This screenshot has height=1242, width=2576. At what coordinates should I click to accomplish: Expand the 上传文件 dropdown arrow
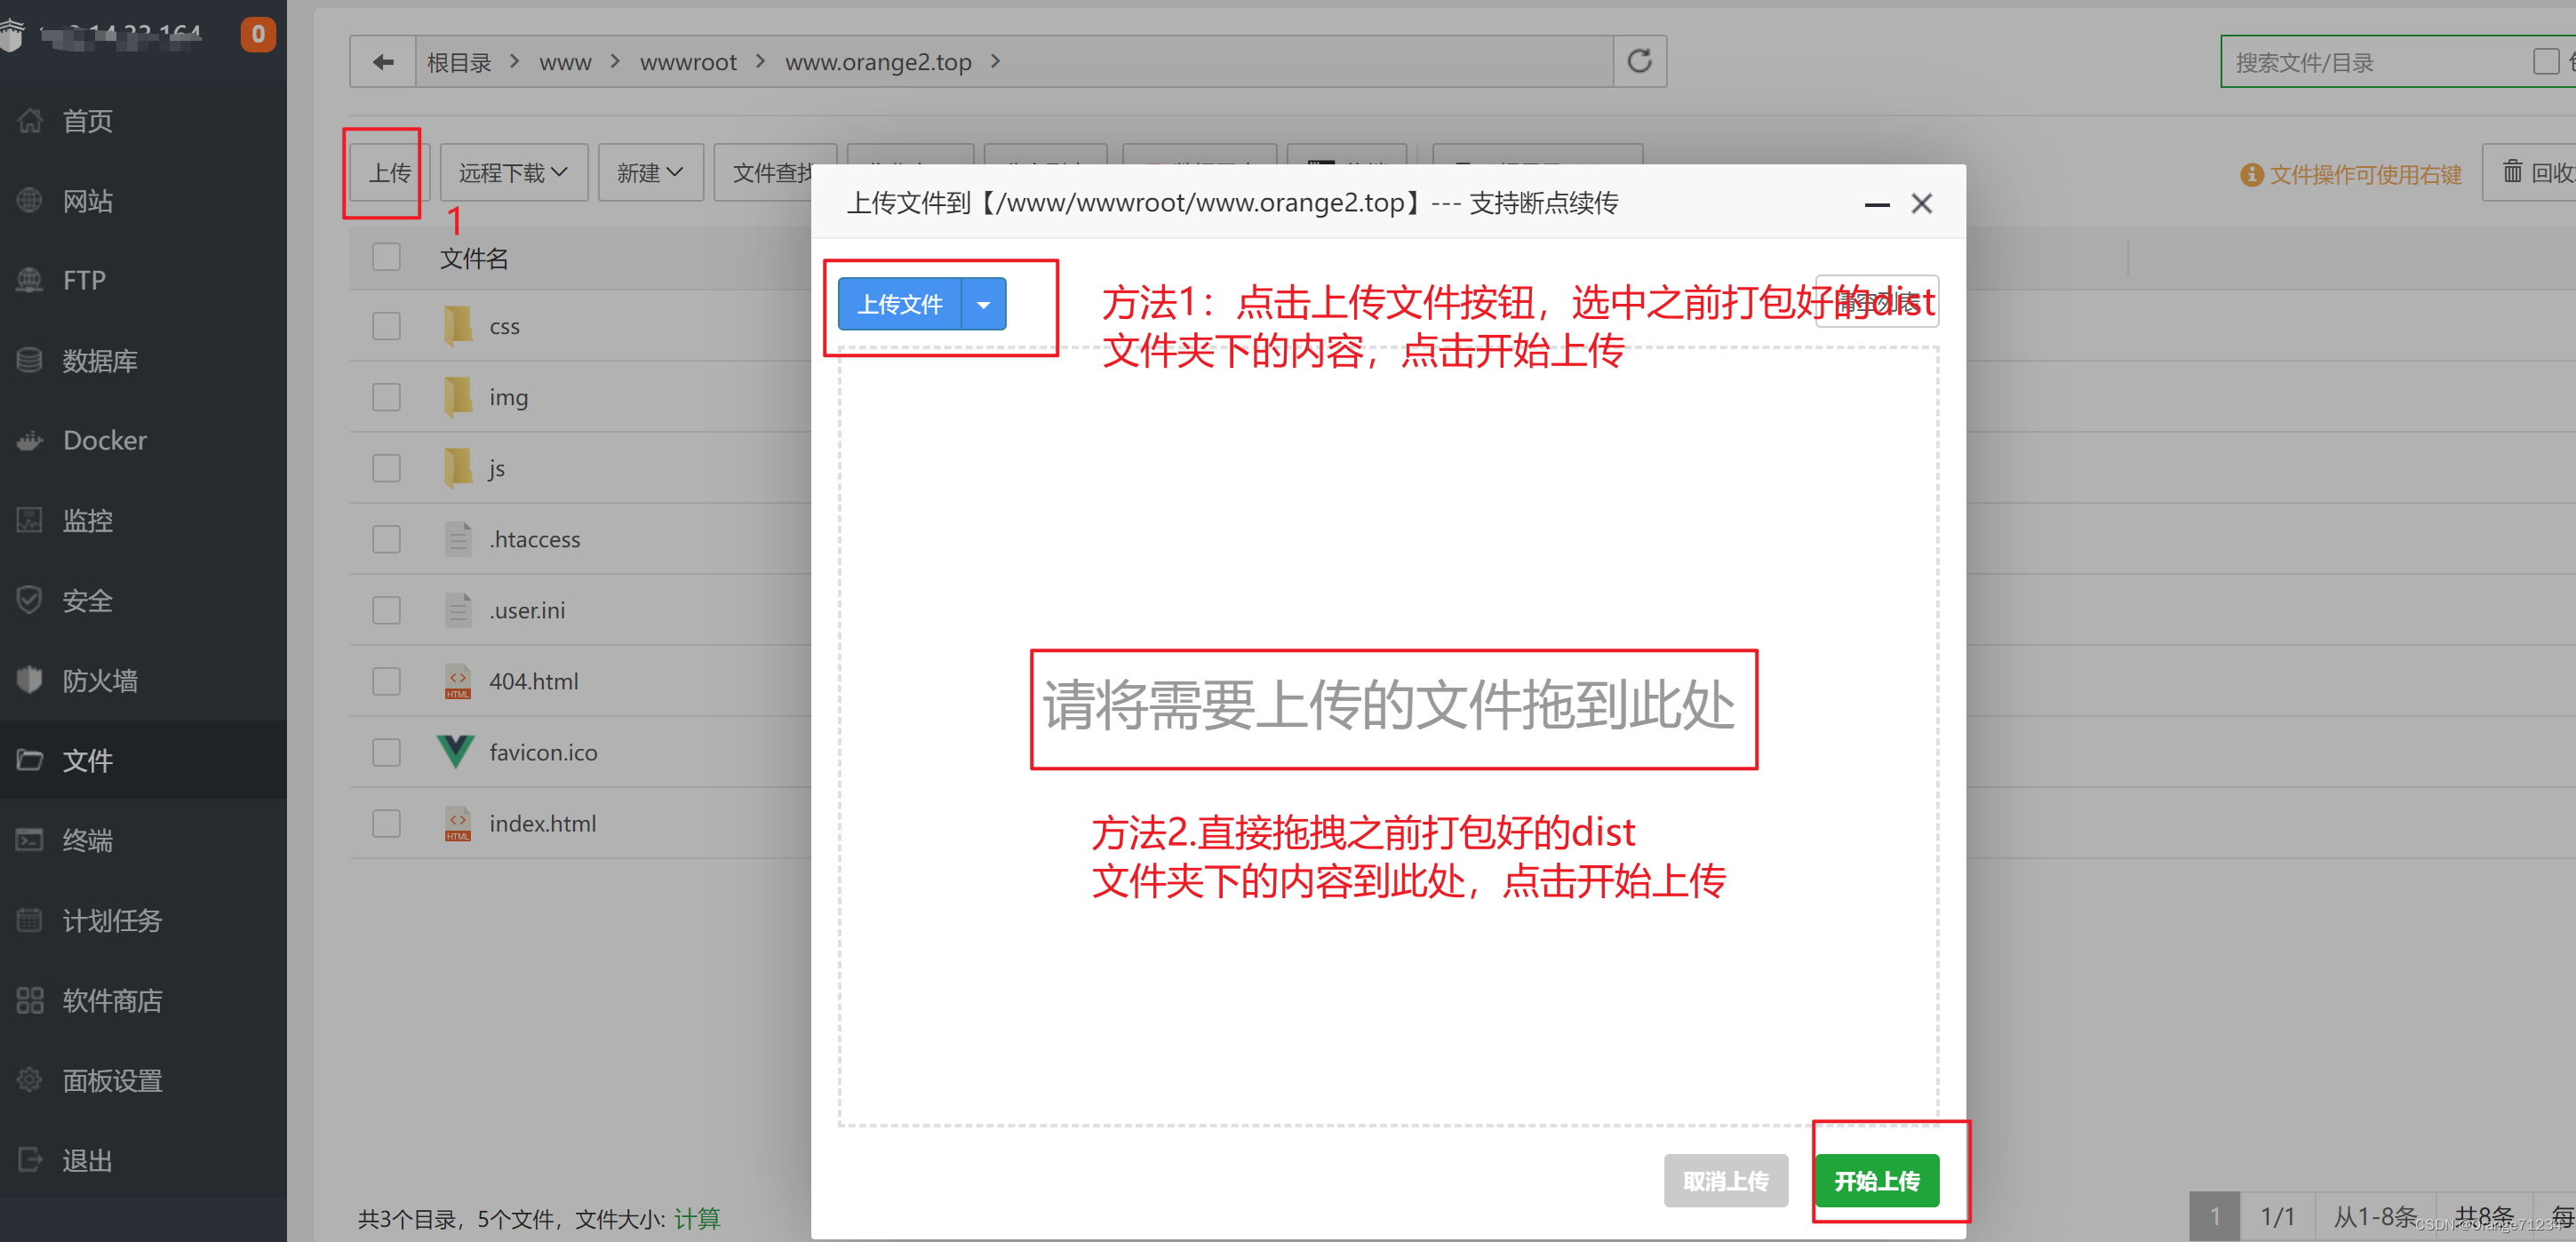tap(983, 304)
